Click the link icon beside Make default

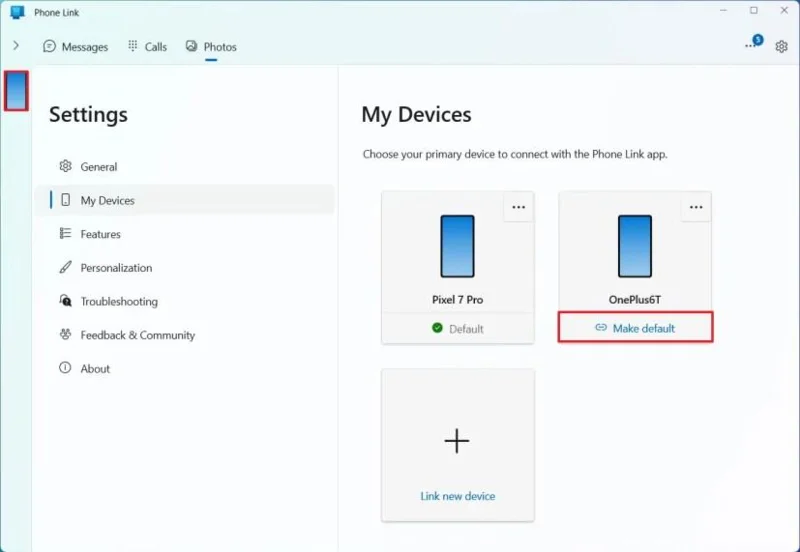(601, 328)
